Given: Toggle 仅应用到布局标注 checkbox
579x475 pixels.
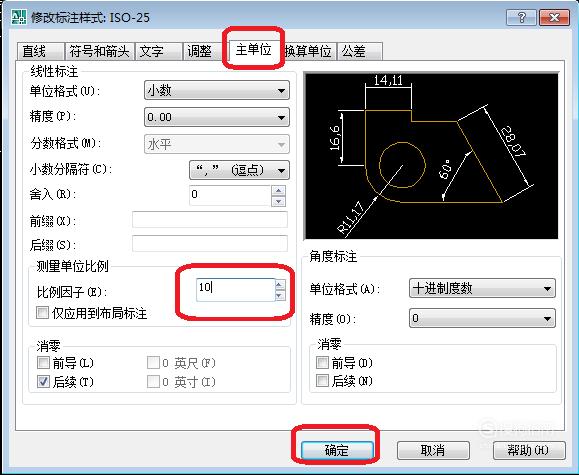Looking at the screenshot, I should point(42,313).
